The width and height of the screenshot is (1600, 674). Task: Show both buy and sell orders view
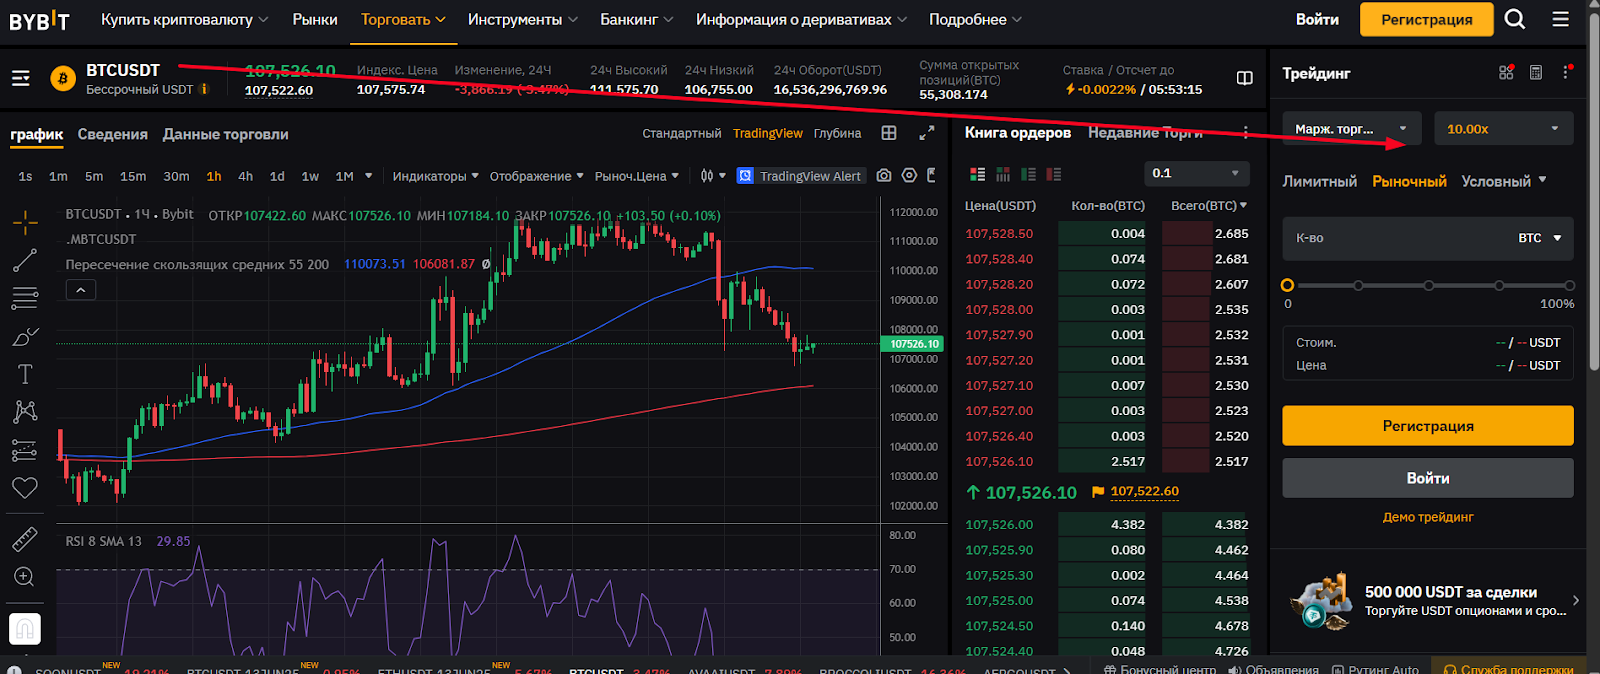978,174
